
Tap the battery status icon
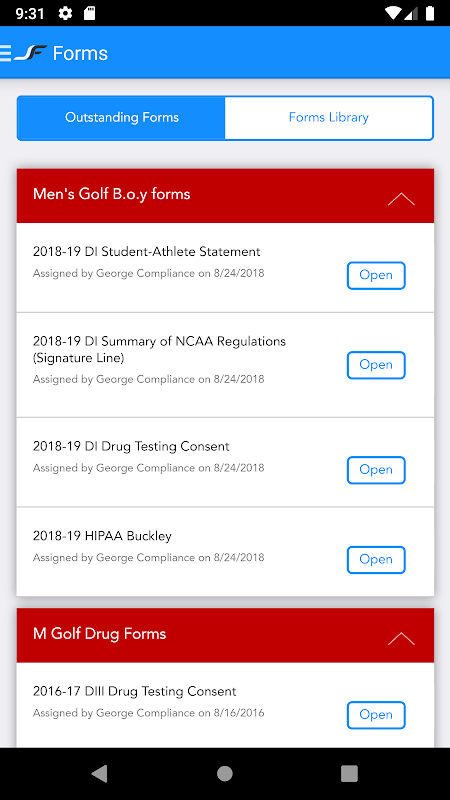[430, 13]
